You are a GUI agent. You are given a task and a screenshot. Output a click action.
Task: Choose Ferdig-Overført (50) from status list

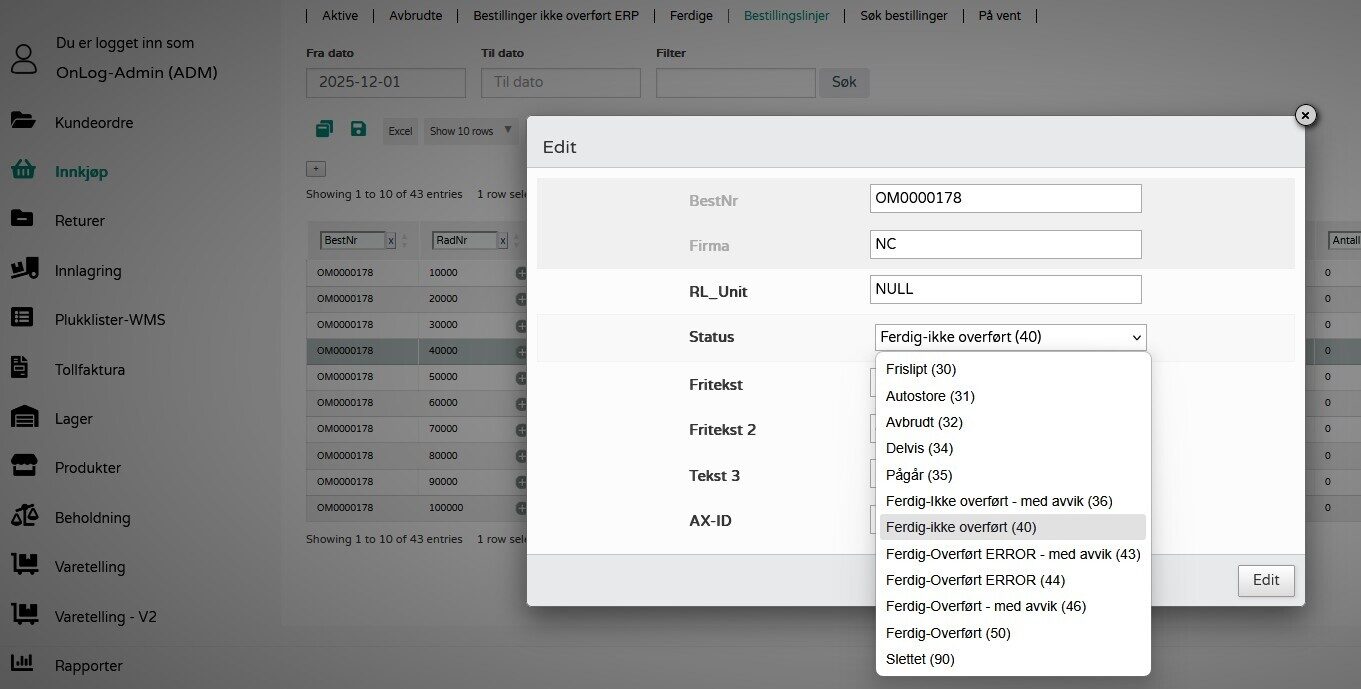tap(947, 633)
